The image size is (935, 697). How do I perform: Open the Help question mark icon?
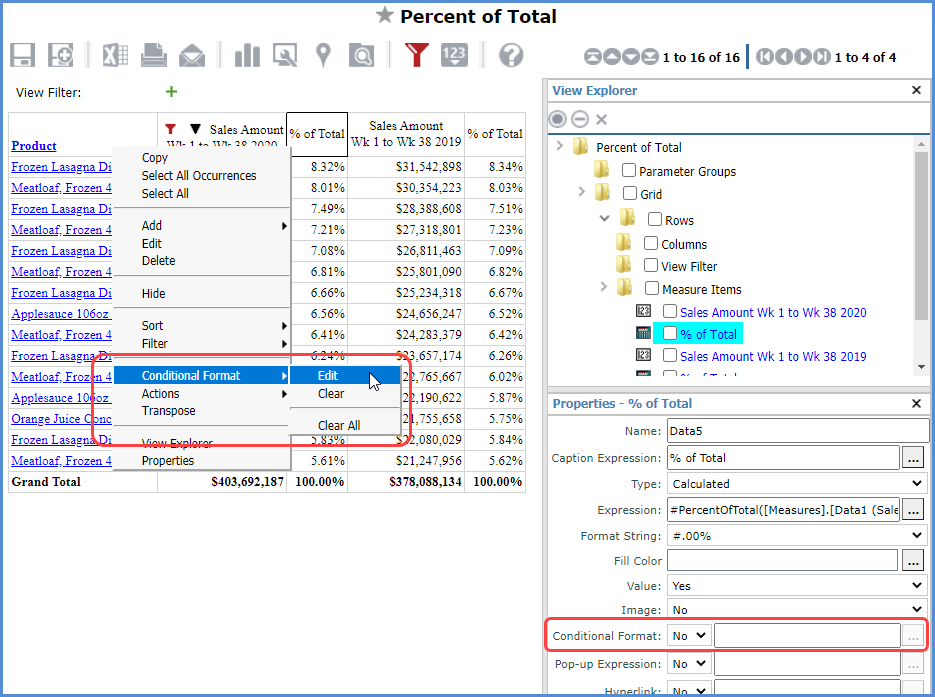point(511,56)
